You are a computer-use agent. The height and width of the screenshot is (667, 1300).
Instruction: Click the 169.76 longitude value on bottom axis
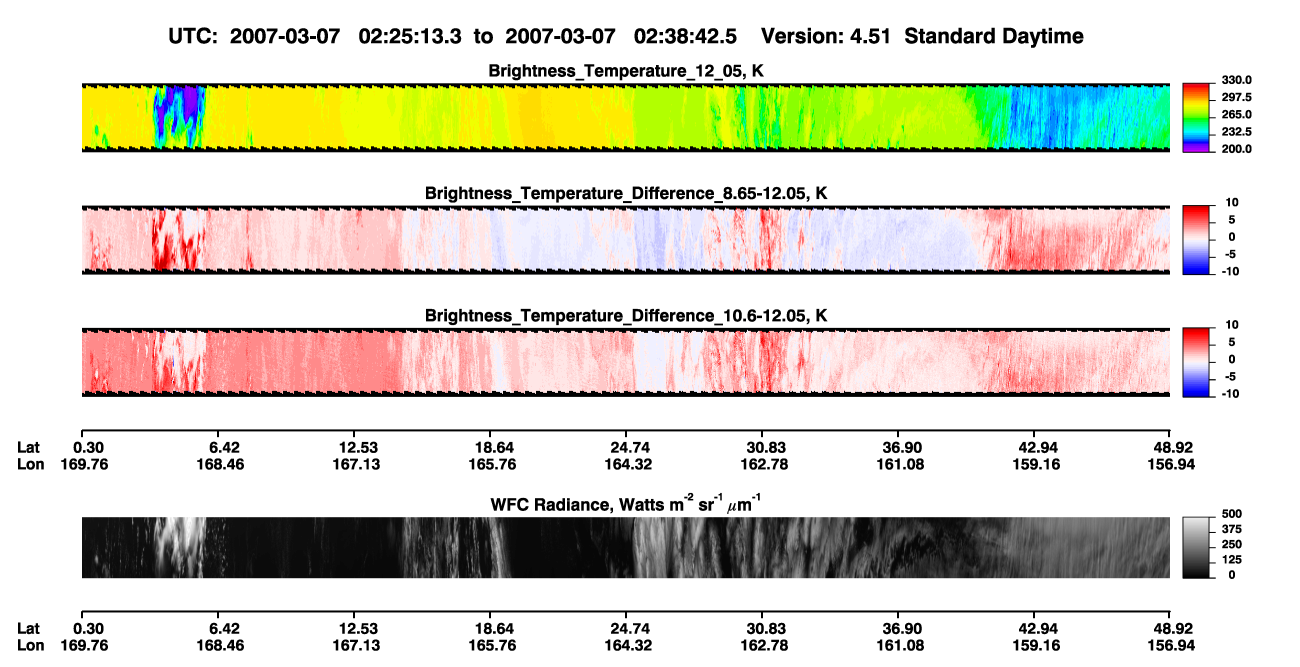83,645
